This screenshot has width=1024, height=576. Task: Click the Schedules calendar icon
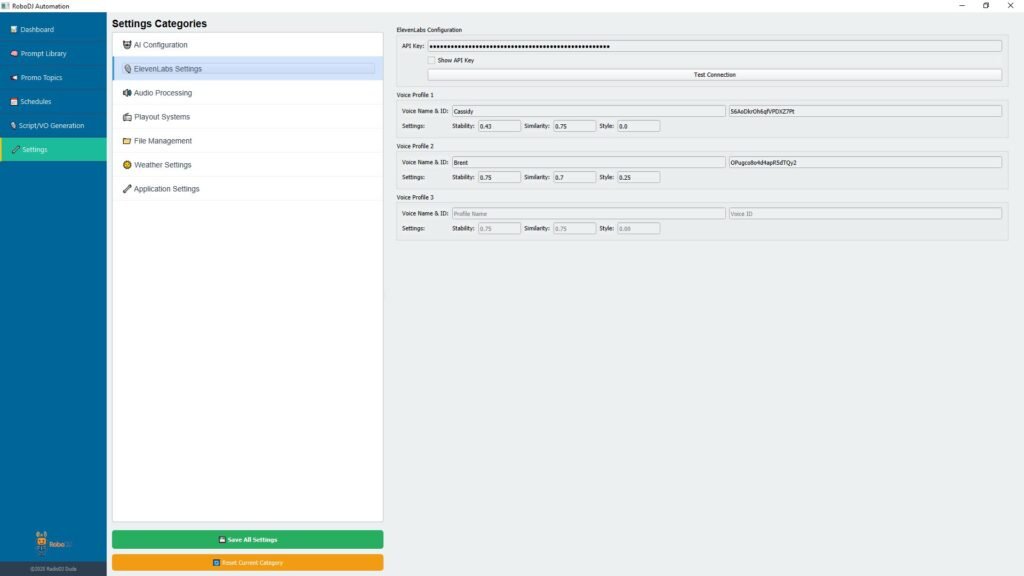14,102
